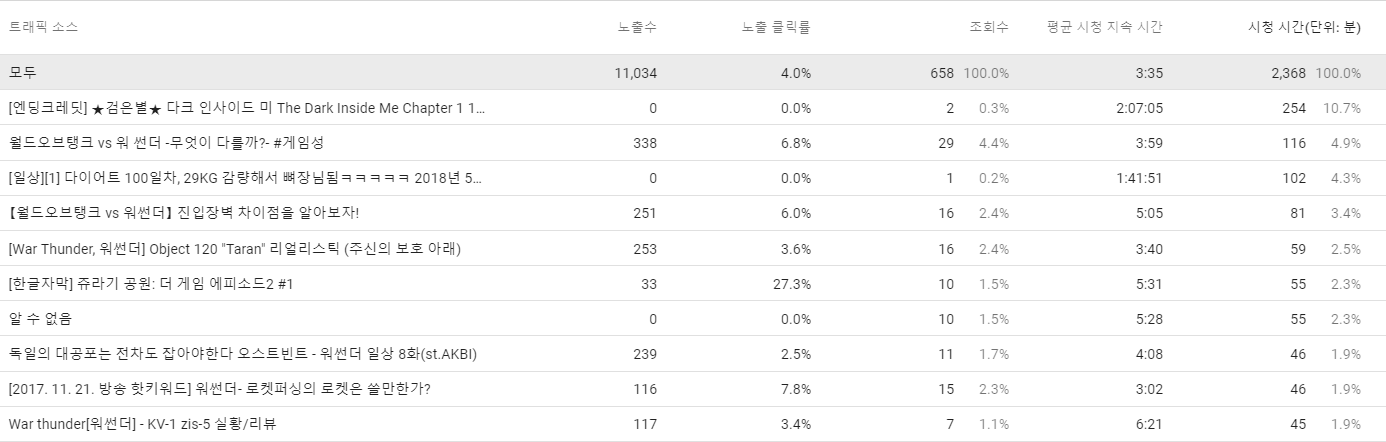The height and width of the screenshot is (442, 1386).
Task: Sort by 노출 클릭률 column header
Action: pos(776,27)
